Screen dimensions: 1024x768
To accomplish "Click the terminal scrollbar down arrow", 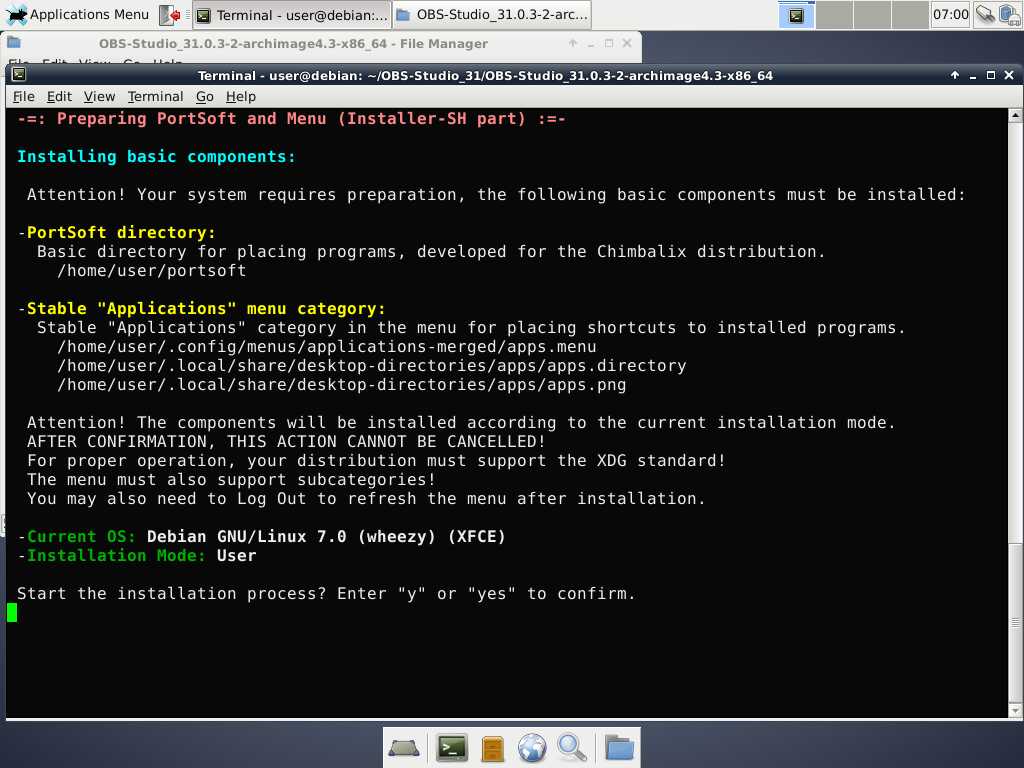I will 1015,710.
